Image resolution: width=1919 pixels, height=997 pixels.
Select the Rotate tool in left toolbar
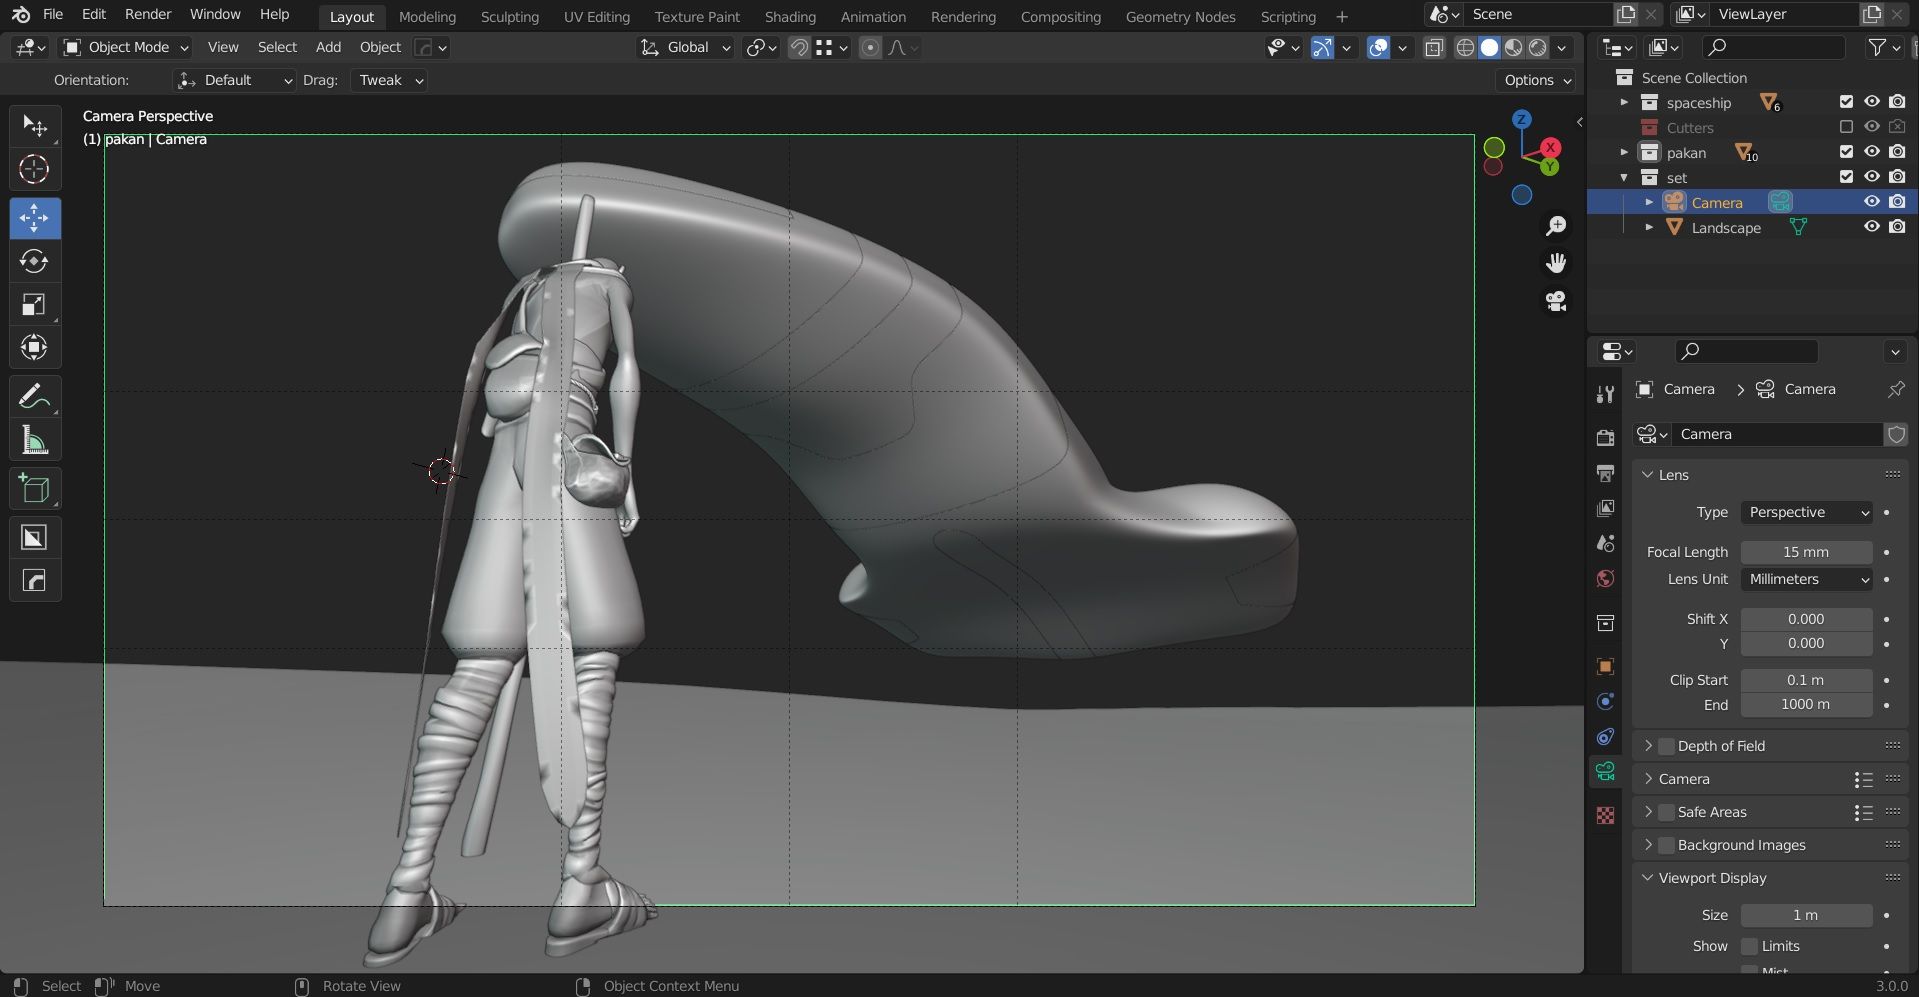click(x=34, y=262)
